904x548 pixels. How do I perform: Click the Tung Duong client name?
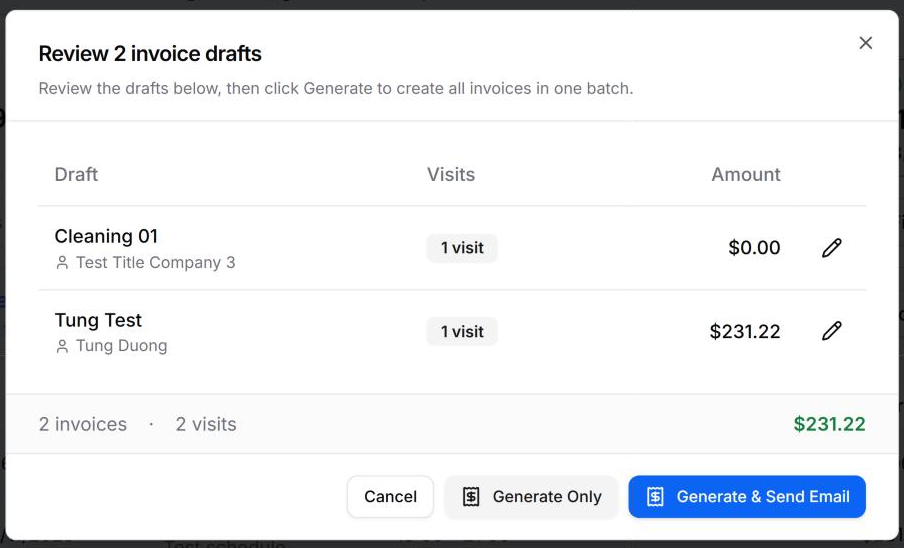tap(122, 346)
